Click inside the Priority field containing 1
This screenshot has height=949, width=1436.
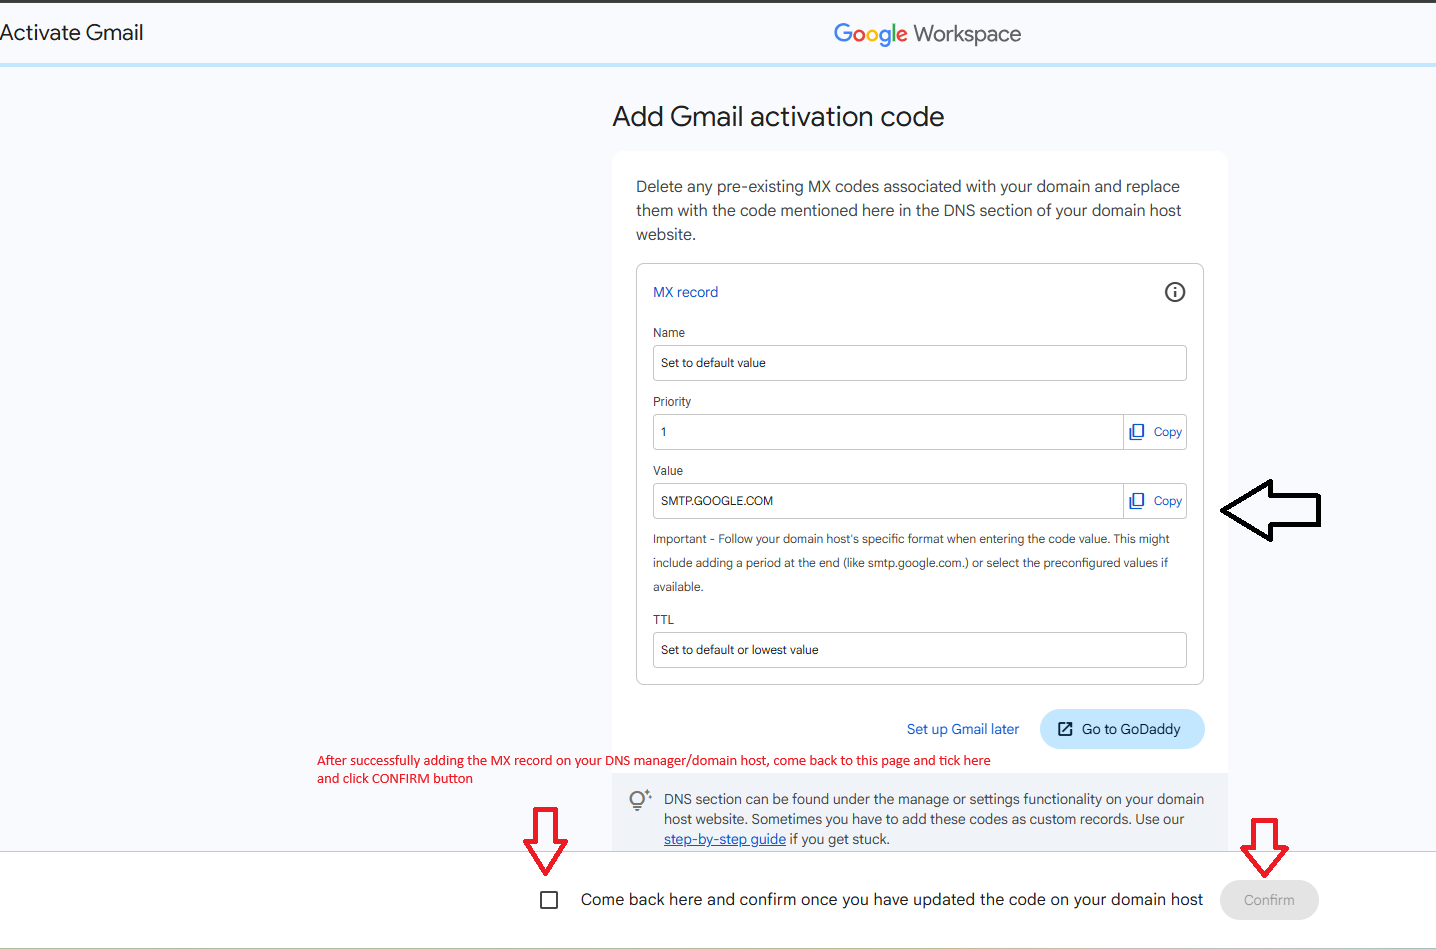point(887,432)
